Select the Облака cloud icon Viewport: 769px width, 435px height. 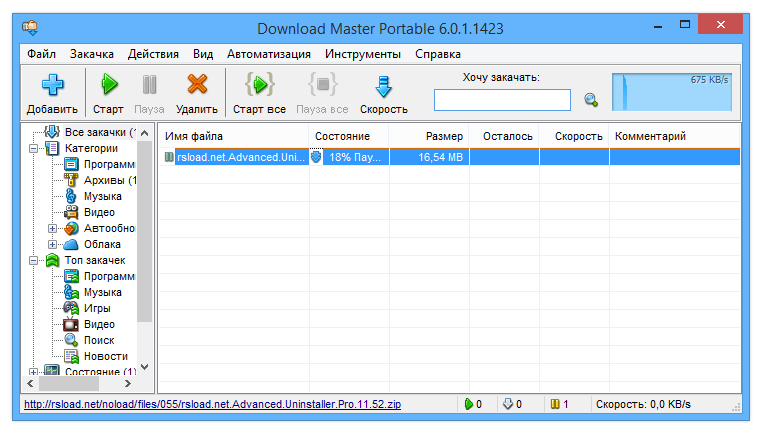(x=71, y=244)
